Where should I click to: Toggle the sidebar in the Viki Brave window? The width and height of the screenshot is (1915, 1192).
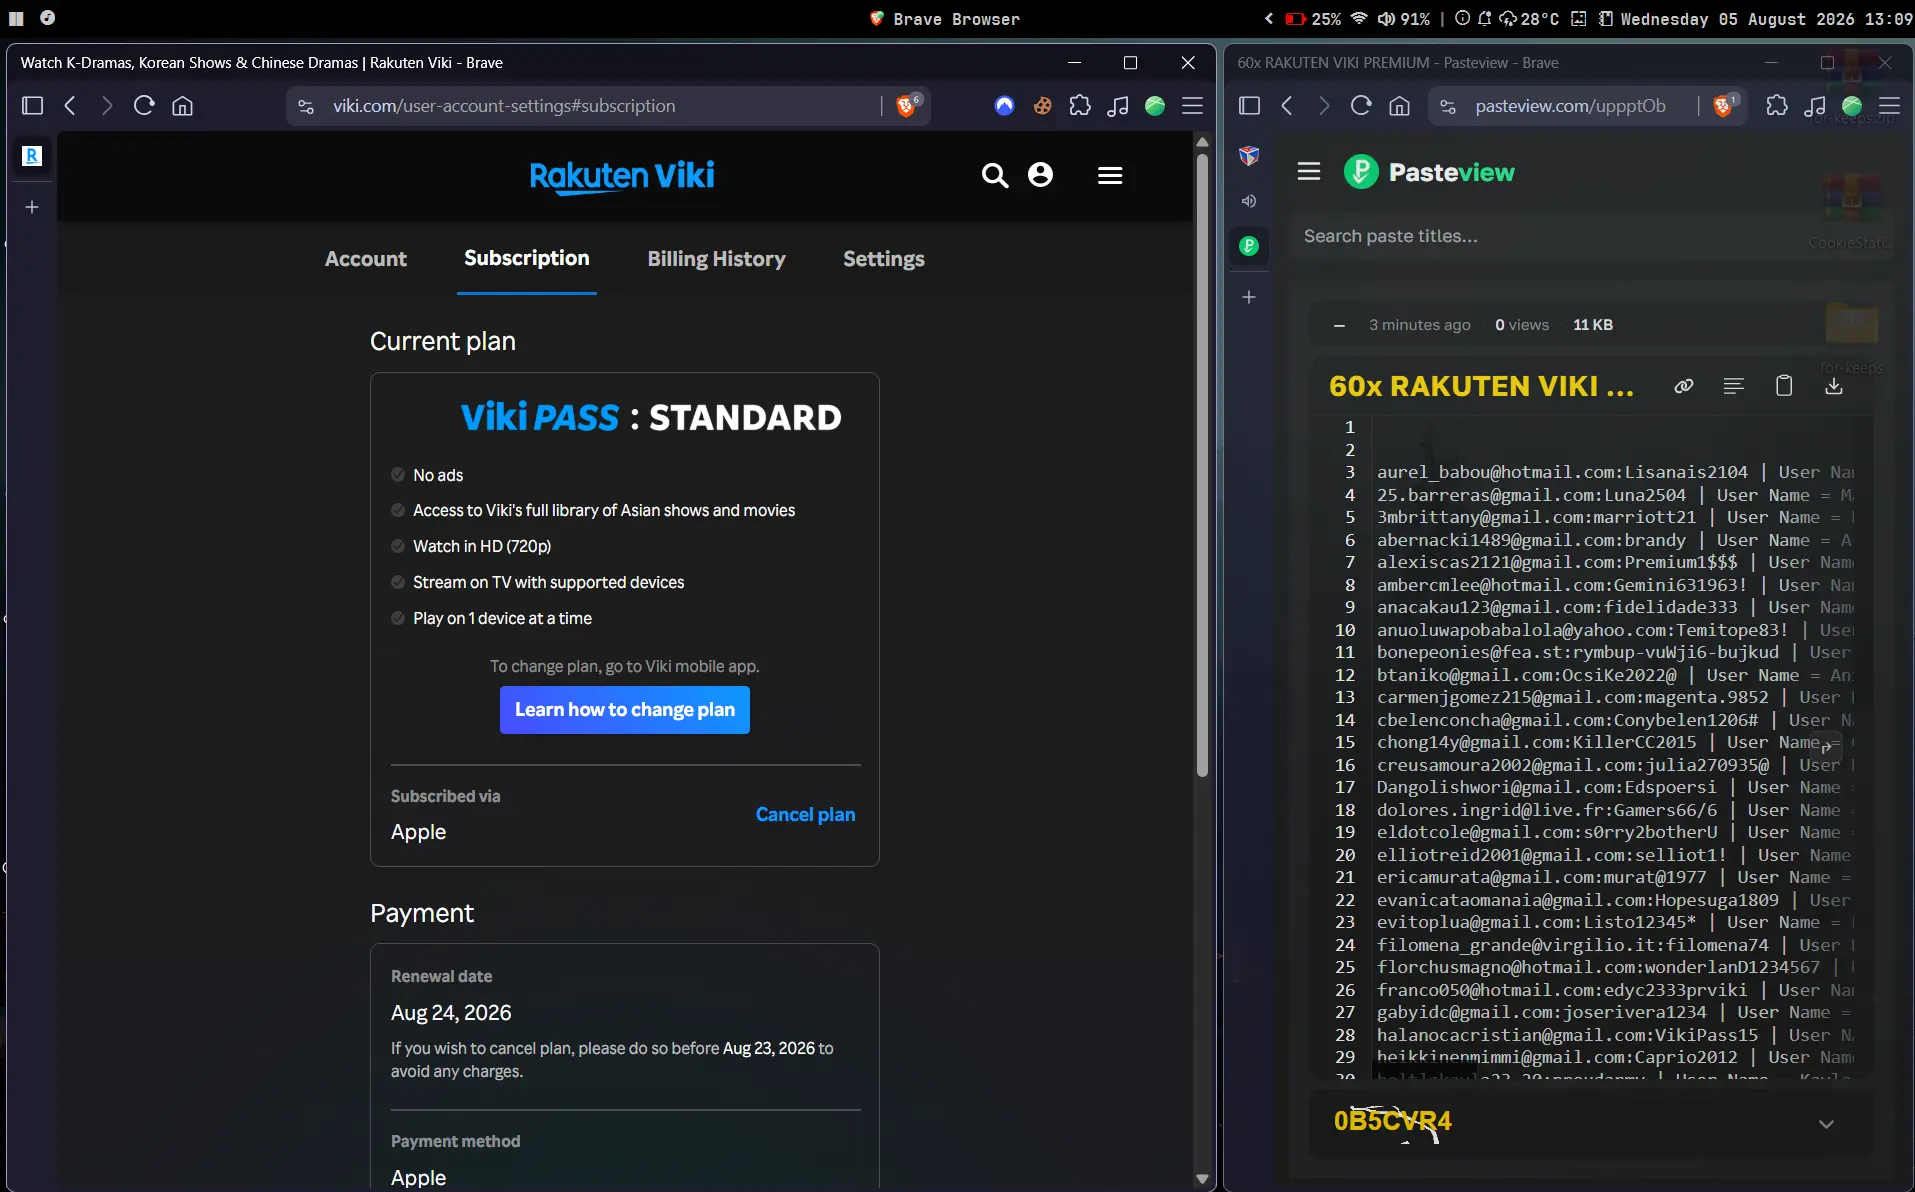(x=33, y=106)
